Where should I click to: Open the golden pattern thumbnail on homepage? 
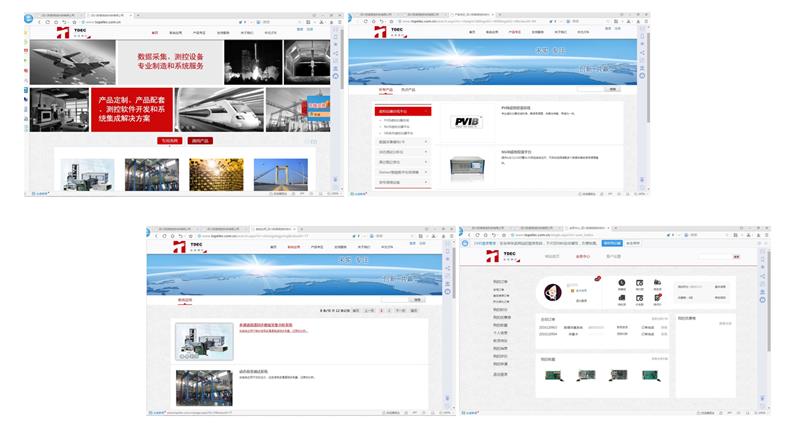point(216,174)
